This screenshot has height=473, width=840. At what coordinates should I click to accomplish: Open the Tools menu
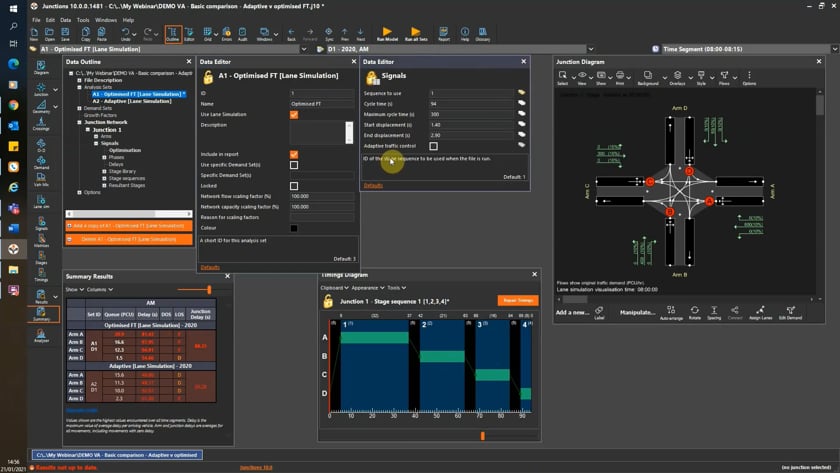(83, 19)
